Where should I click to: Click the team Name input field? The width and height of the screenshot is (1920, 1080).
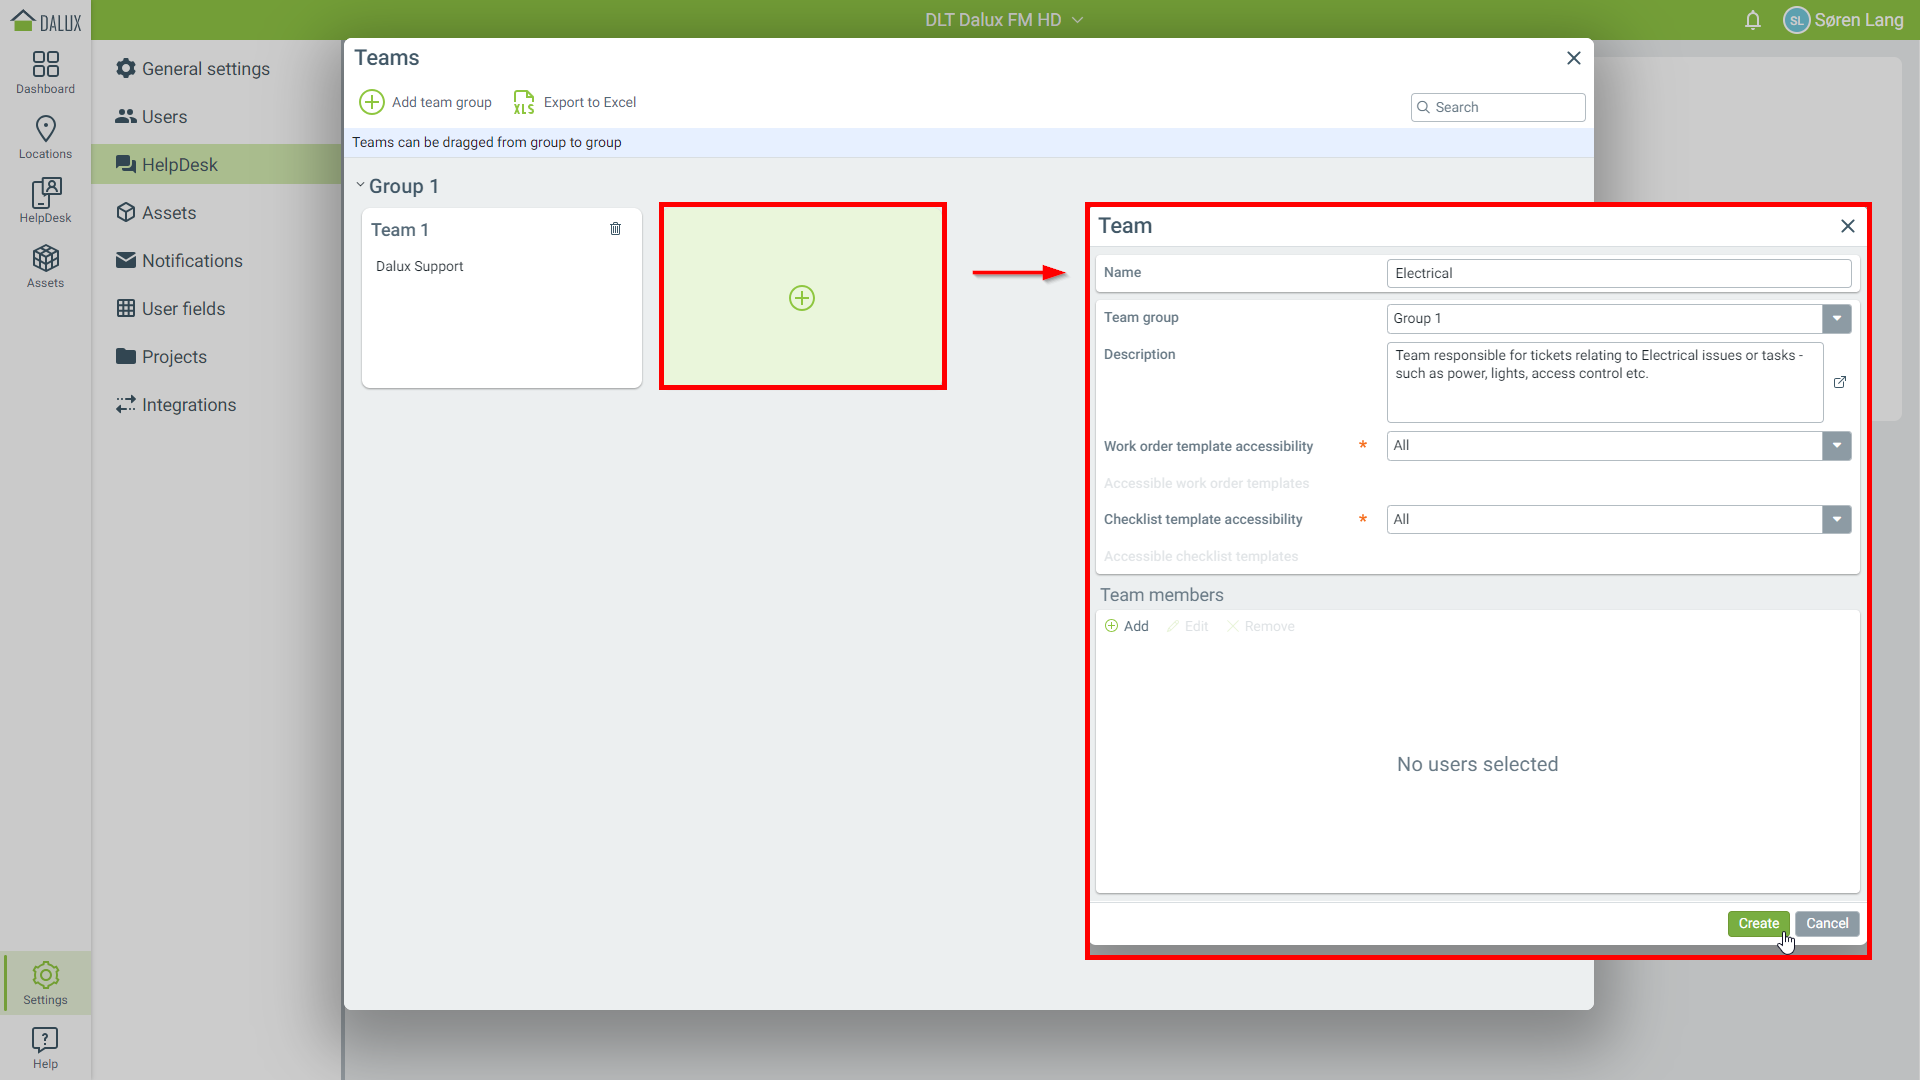pyautogui.click(x=1617, y=273)
